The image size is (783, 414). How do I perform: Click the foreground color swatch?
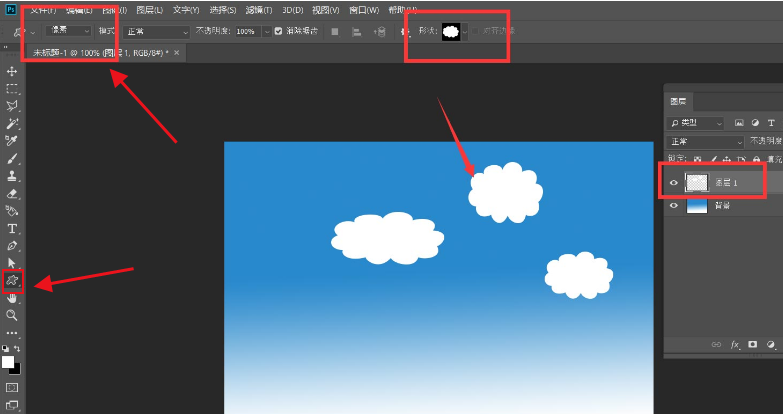[8, 361]
